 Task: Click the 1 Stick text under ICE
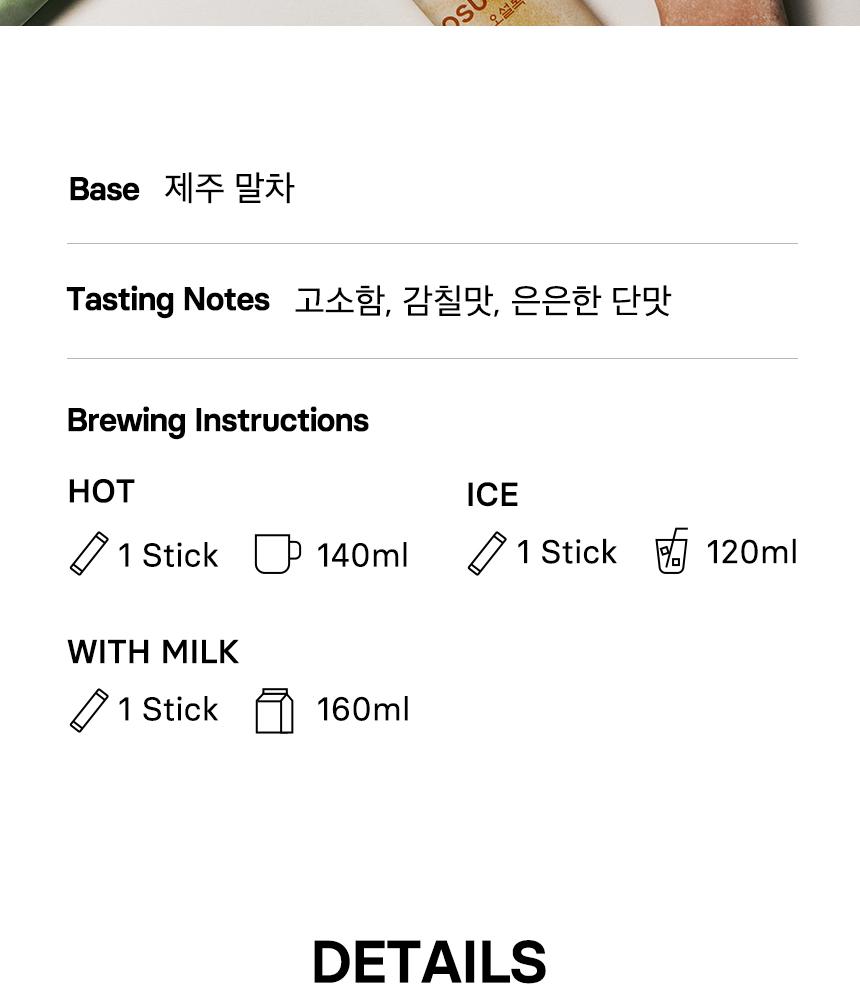click(x=566, y=552)
